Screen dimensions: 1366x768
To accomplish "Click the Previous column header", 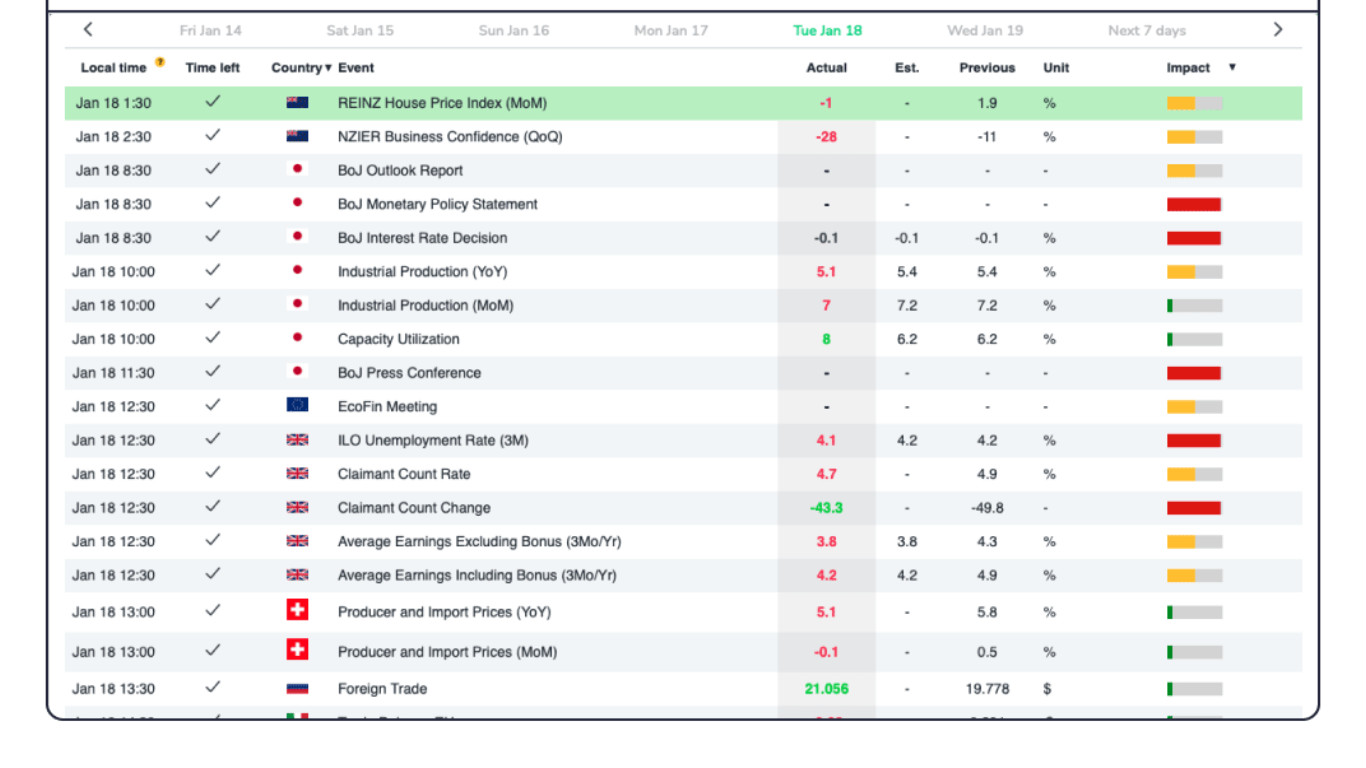I will (x=987, y=68).
